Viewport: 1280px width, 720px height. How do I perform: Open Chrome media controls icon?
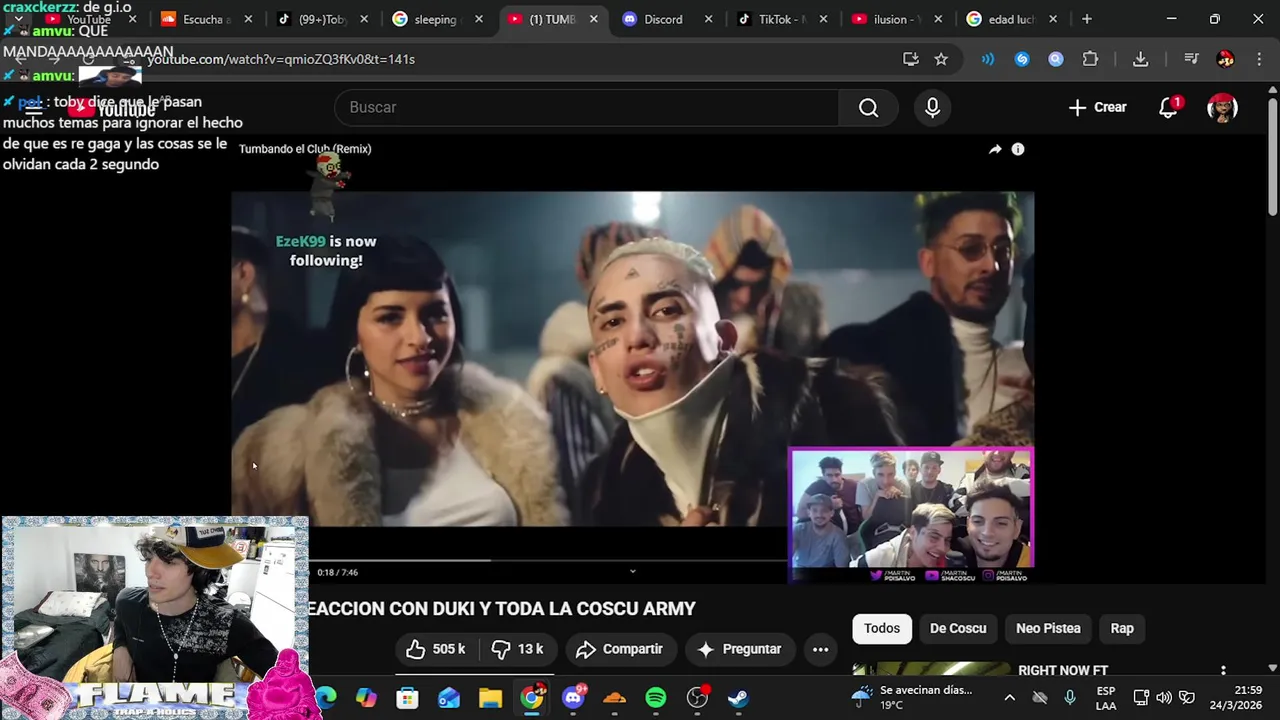pos(1191,59)
